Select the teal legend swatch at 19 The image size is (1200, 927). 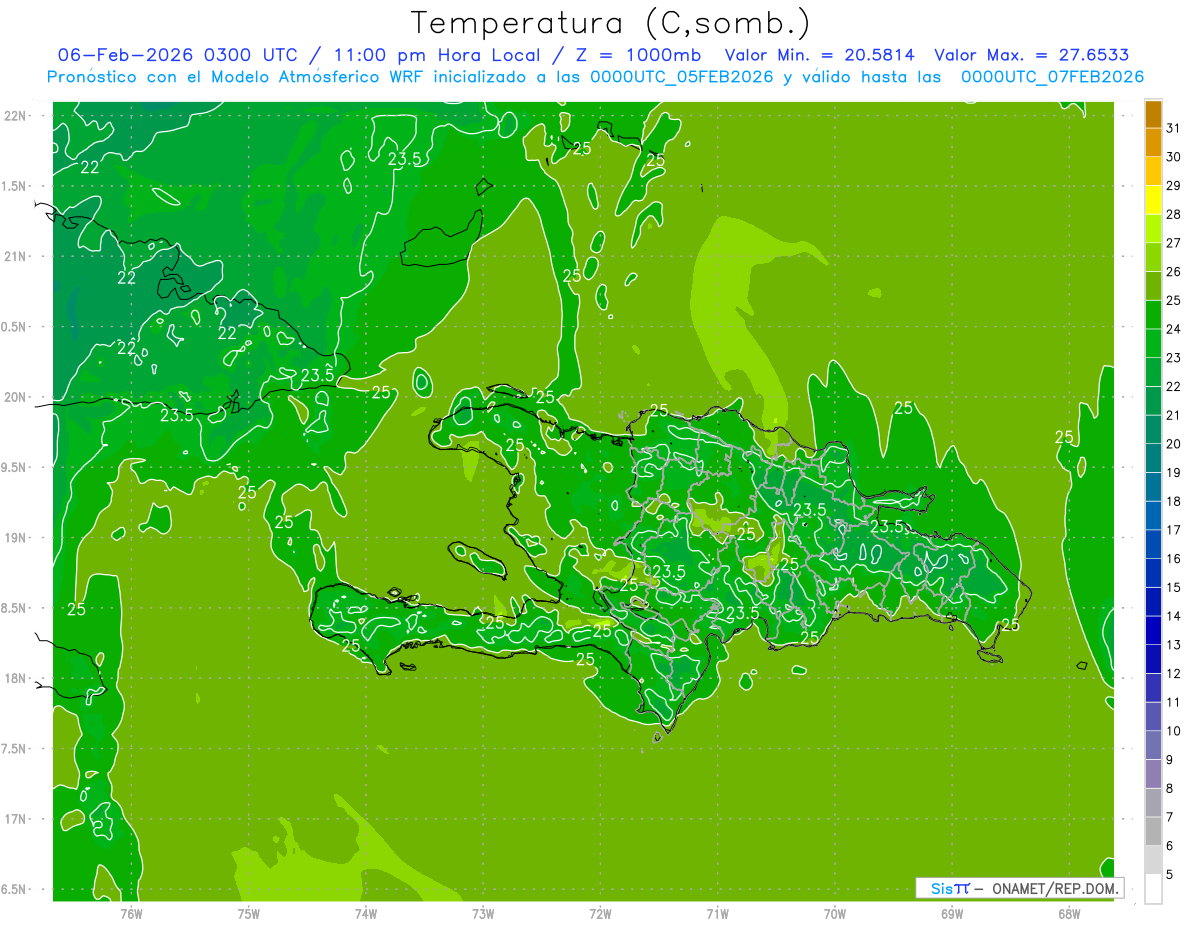point(1153,460)
